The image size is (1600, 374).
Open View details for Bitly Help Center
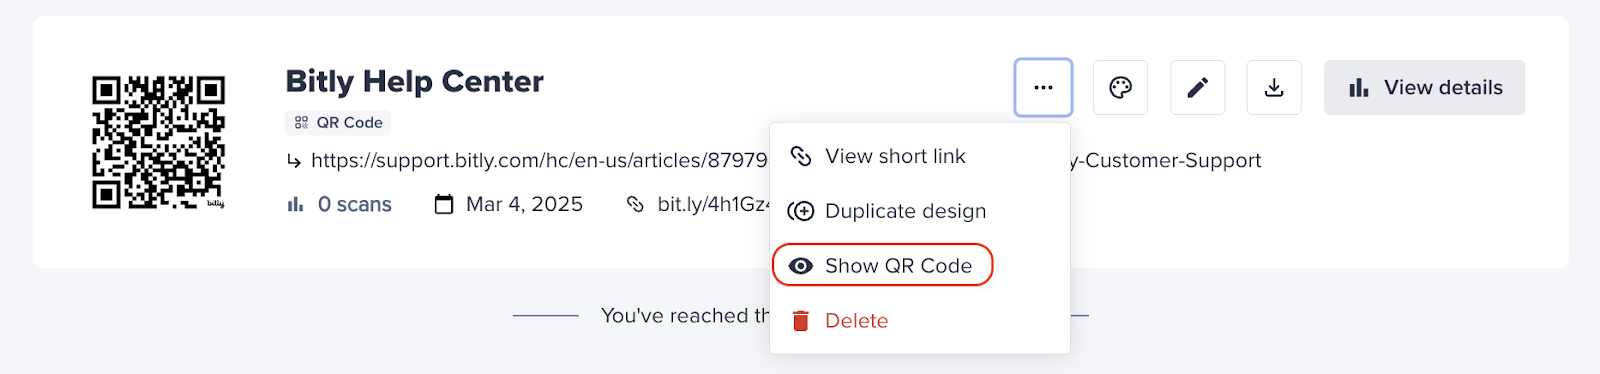(1424, 87)
